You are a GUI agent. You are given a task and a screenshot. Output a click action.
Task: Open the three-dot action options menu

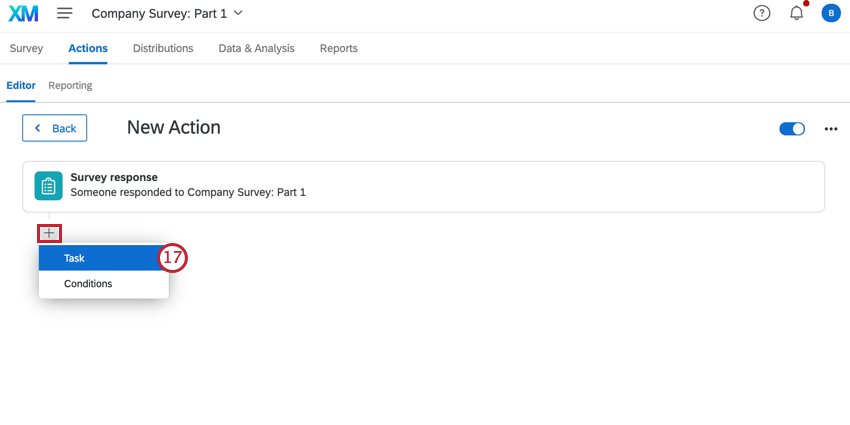click(831, 129)
